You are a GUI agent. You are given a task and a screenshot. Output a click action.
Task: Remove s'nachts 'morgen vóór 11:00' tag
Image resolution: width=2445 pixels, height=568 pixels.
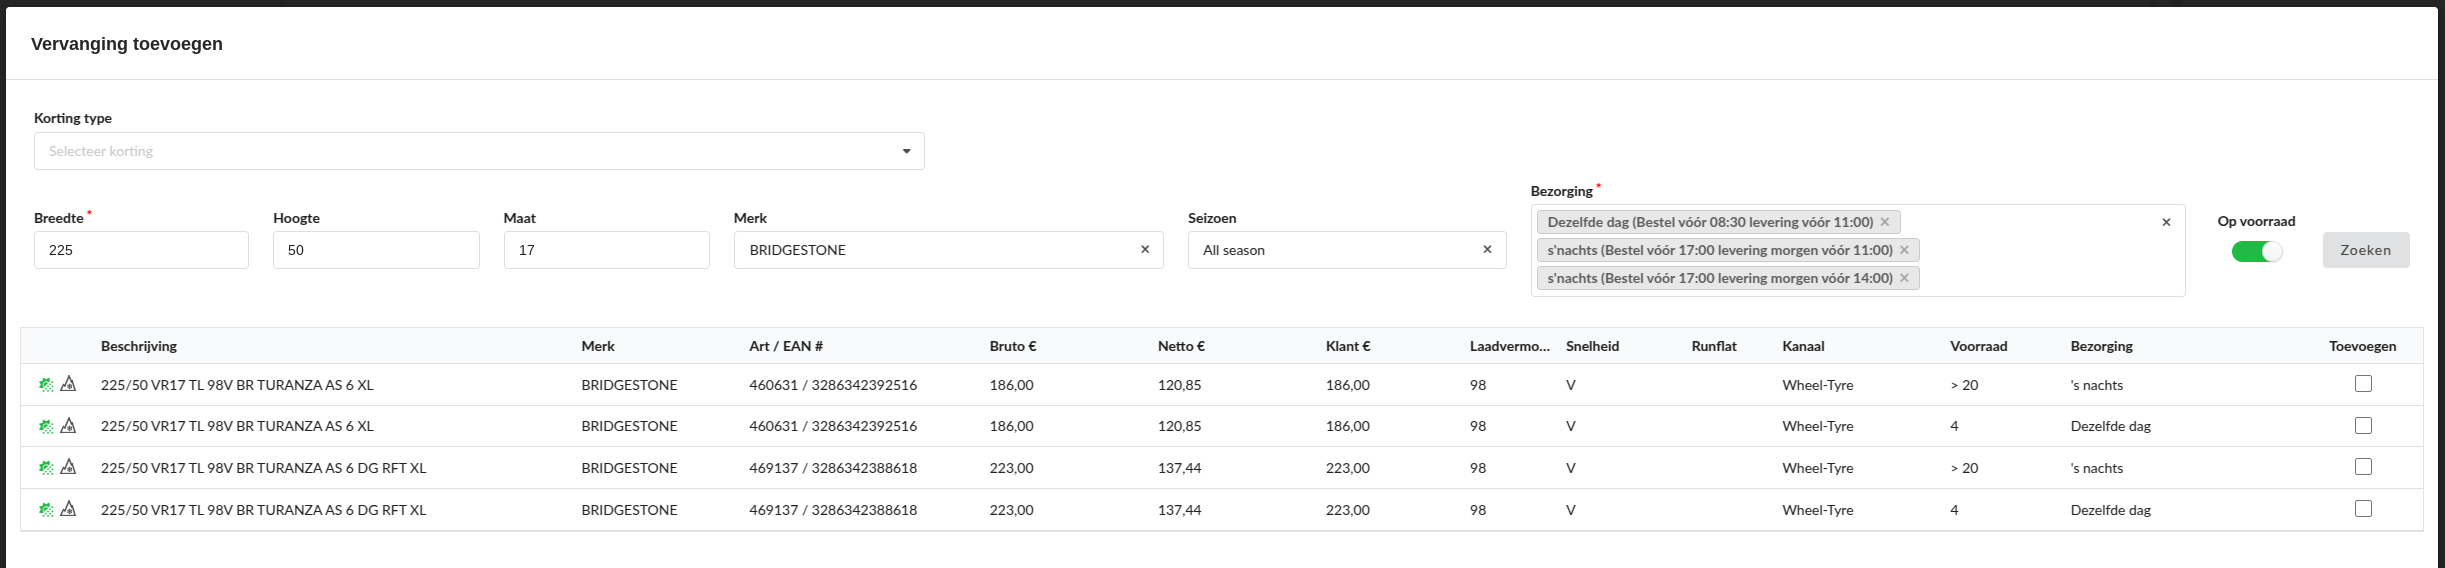tap(1904, 250)
